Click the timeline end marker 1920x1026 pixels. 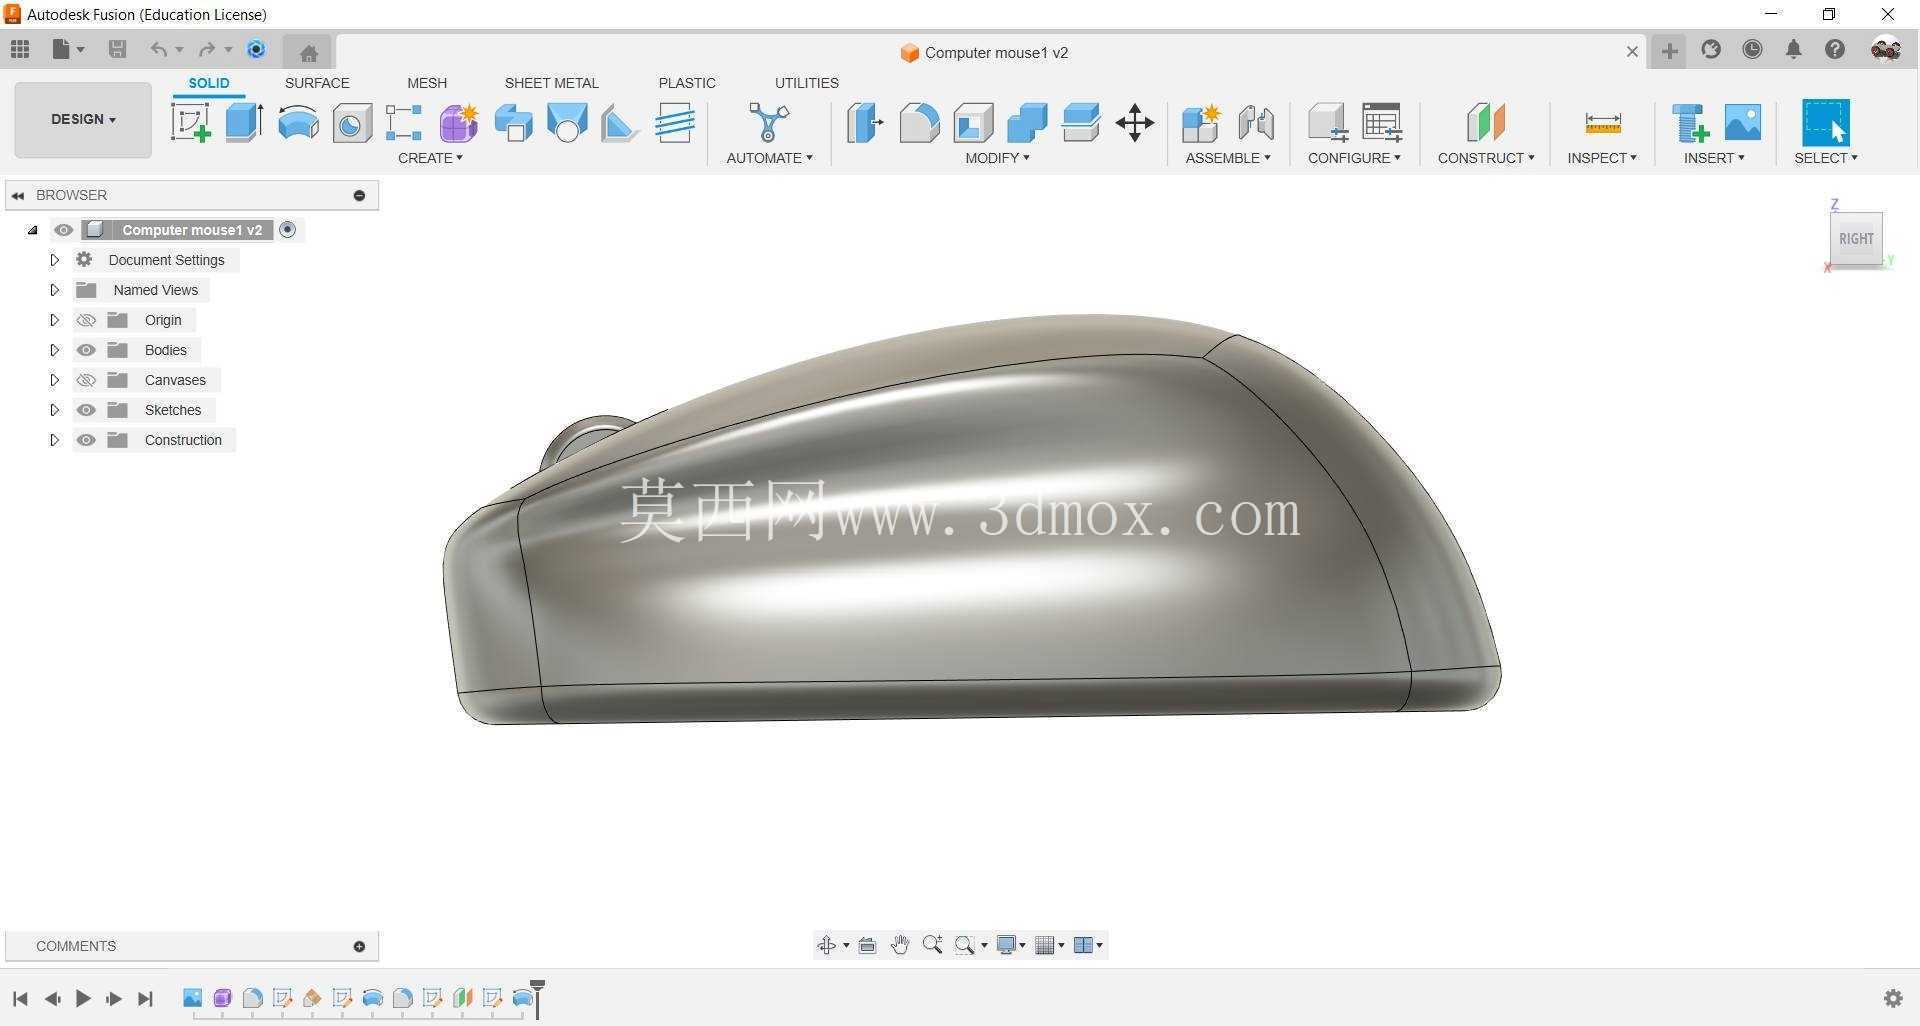point(537,999)
